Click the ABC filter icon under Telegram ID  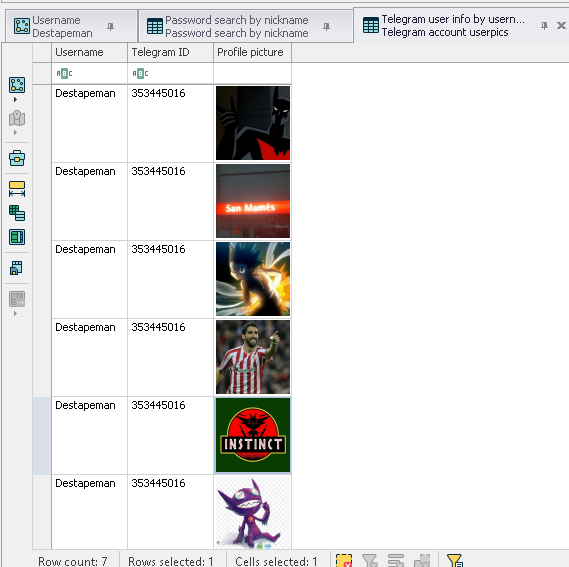(x=140, y=74)
